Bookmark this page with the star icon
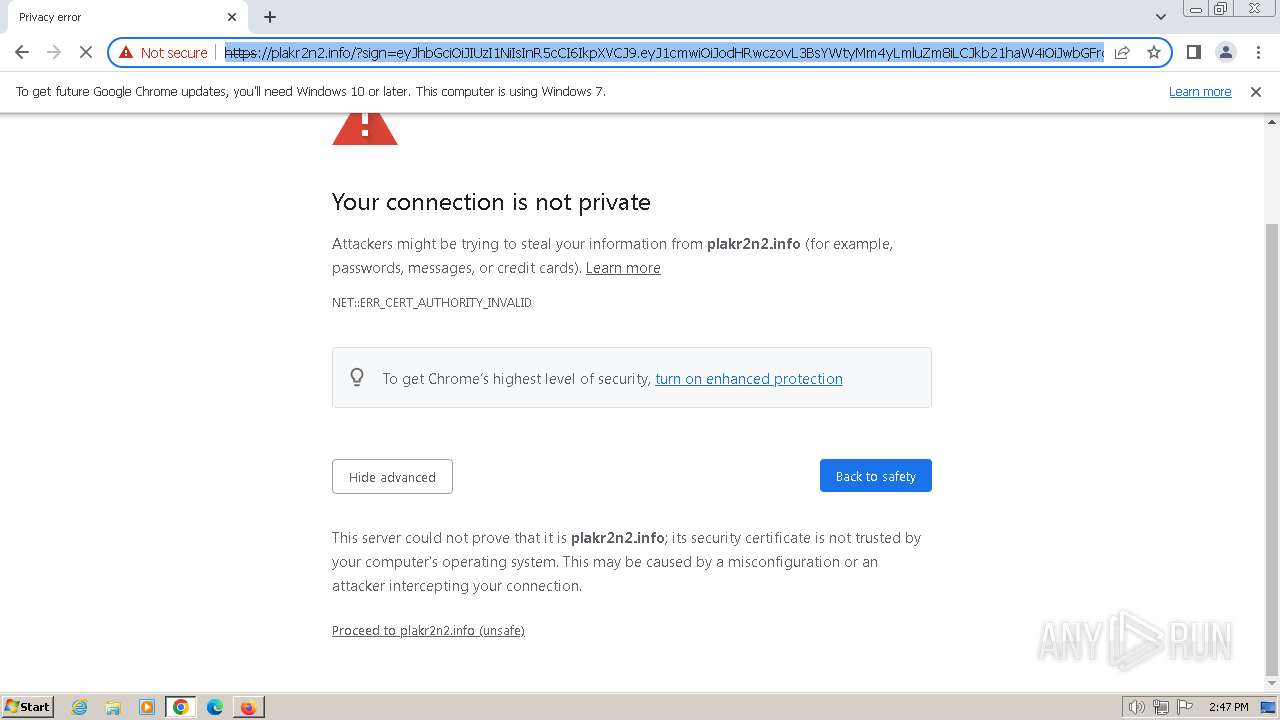 pos(1153,52)
